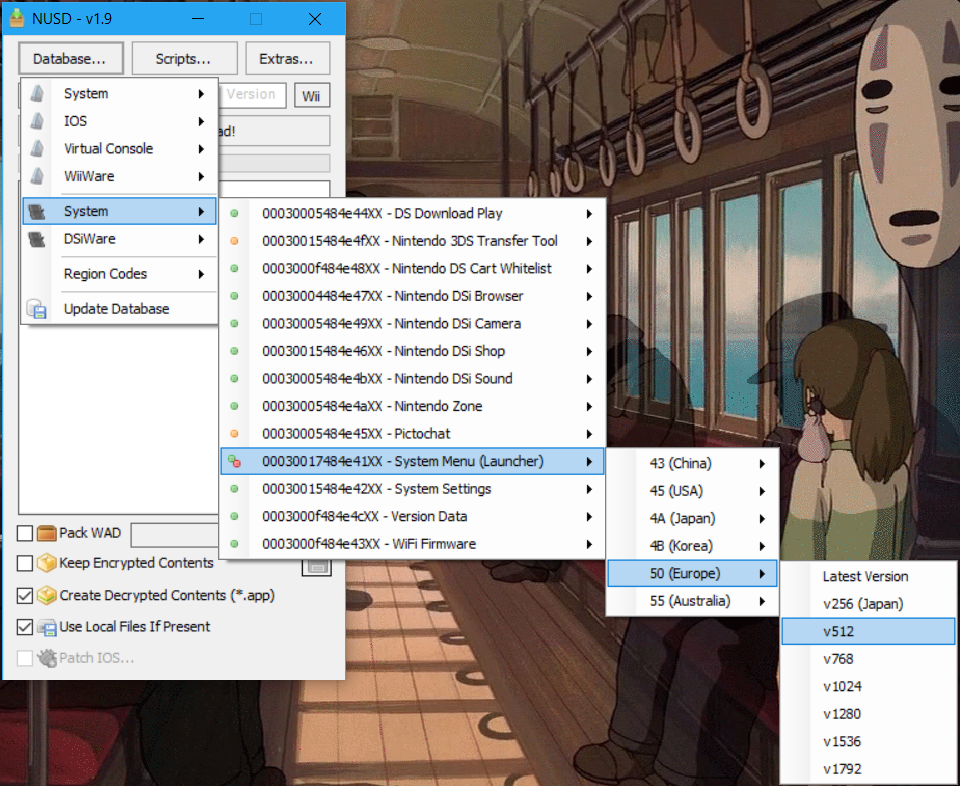Choose version v768
Screen dimensions: 960x786
point(868,659)
